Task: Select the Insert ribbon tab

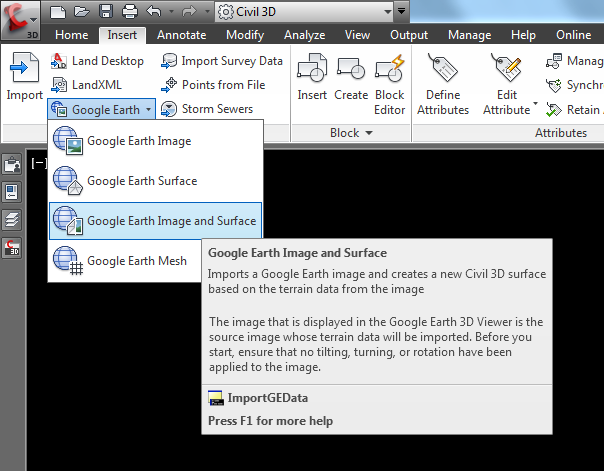Action: point(122,35)
